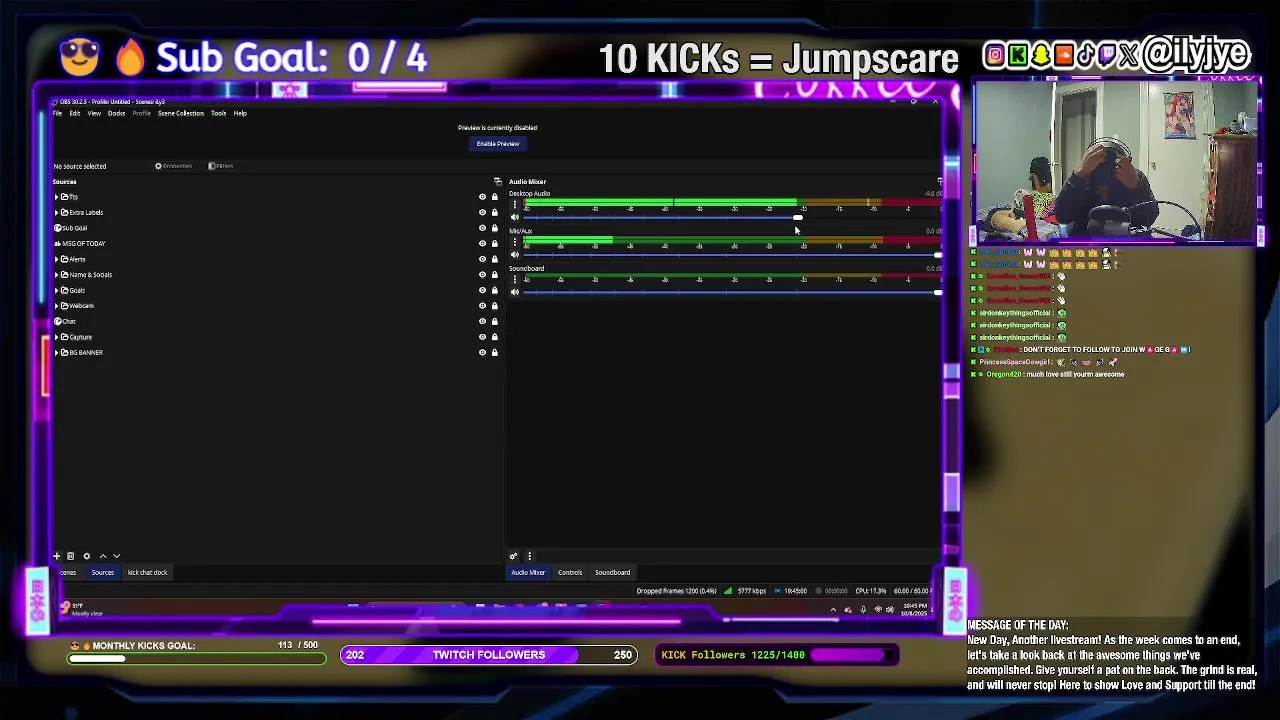The height and width of the screenshot is (720, 1280).
Task: Open Desktop Audio three-dot options menu
Action: click(515, 205)
